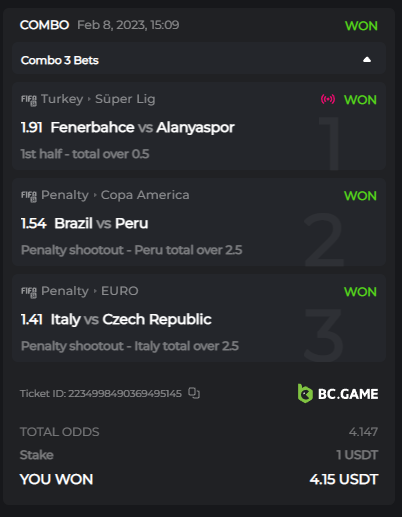The image size is (402, 517).
Task: Open the Brazil vs Peru match
Action: (x=101, y=223)
